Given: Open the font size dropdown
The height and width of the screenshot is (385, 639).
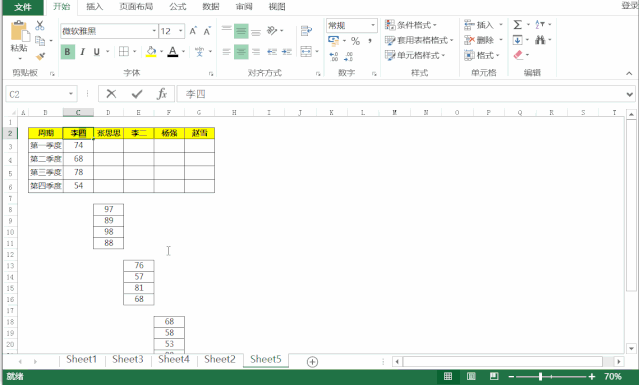Looking at the screenshot, I should (x=181, y=31).
